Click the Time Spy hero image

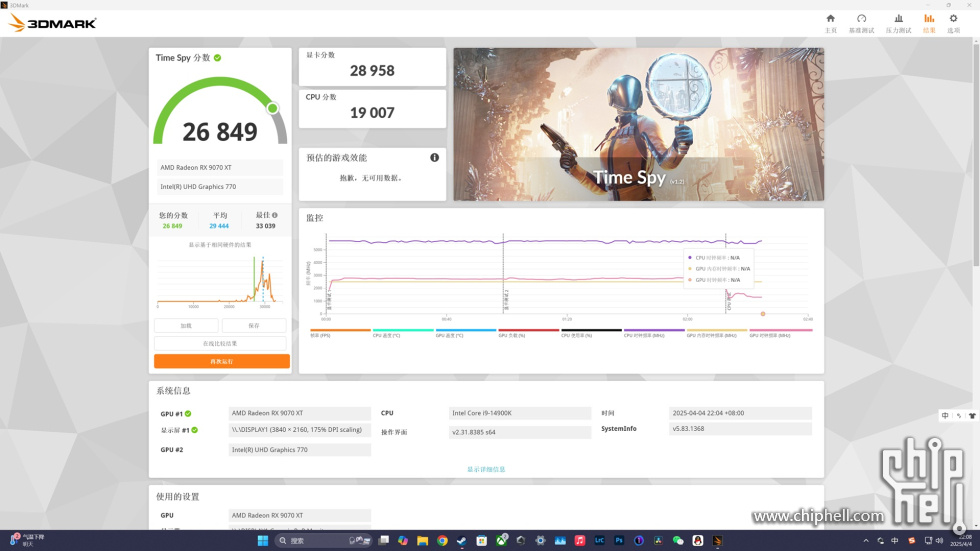(639, 124)
